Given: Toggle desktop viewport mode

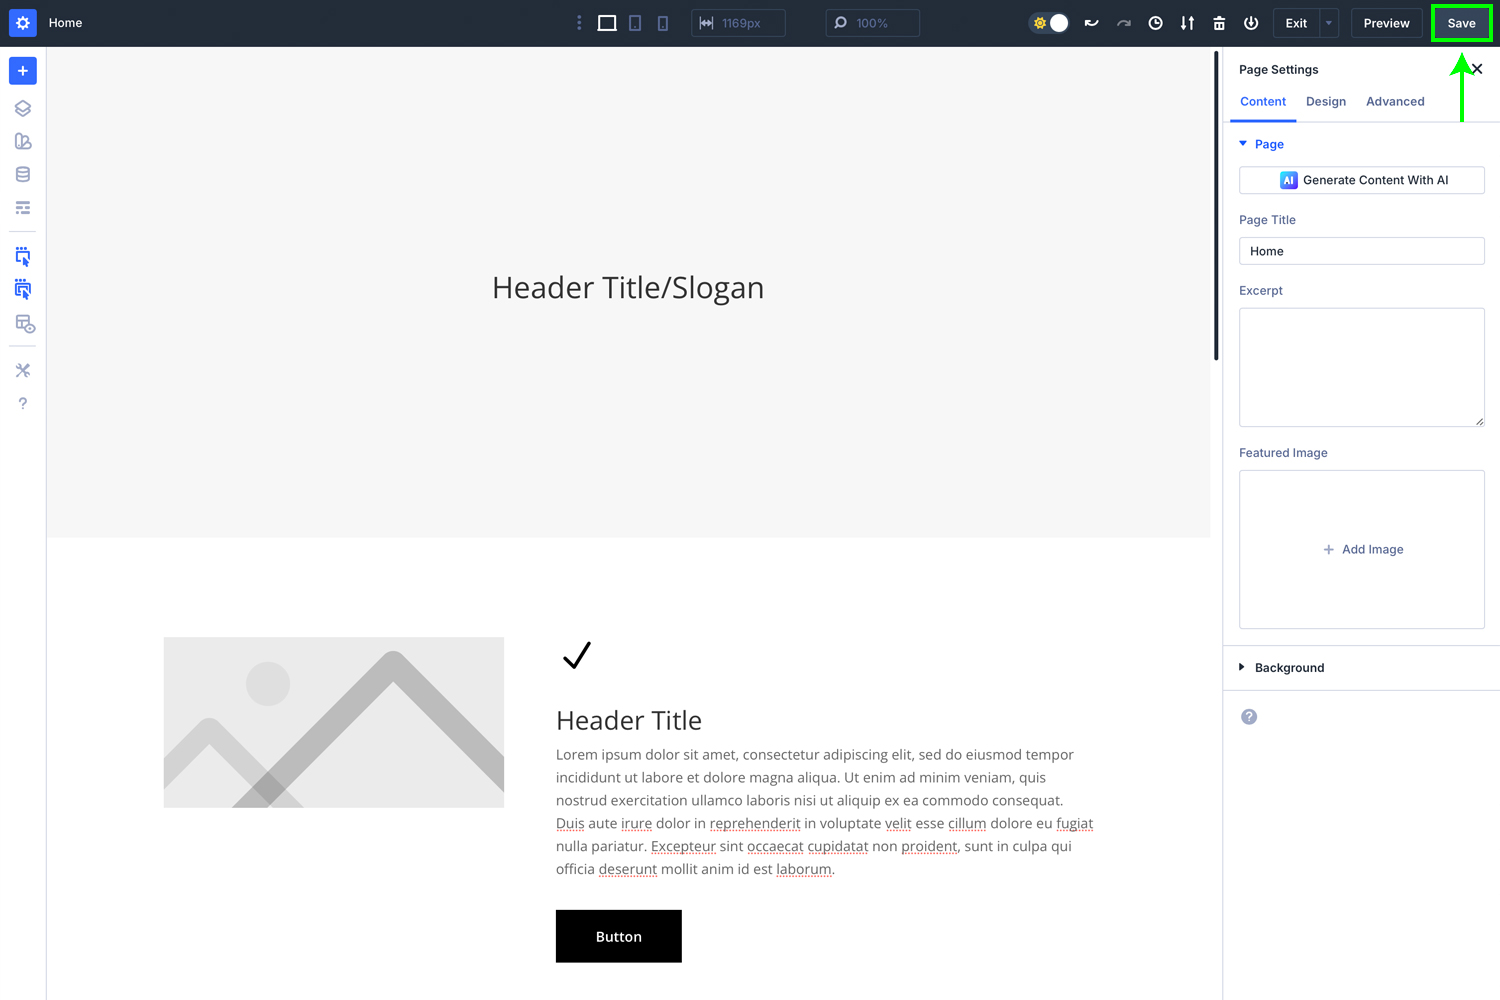Looking at the screenshot, I should [x=607, y=22].
